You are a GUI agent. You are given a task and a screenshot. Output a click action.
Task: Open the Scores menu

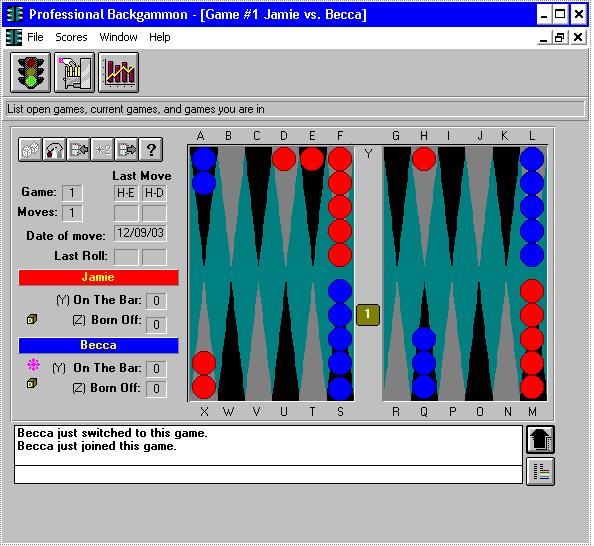pos(71,37)
